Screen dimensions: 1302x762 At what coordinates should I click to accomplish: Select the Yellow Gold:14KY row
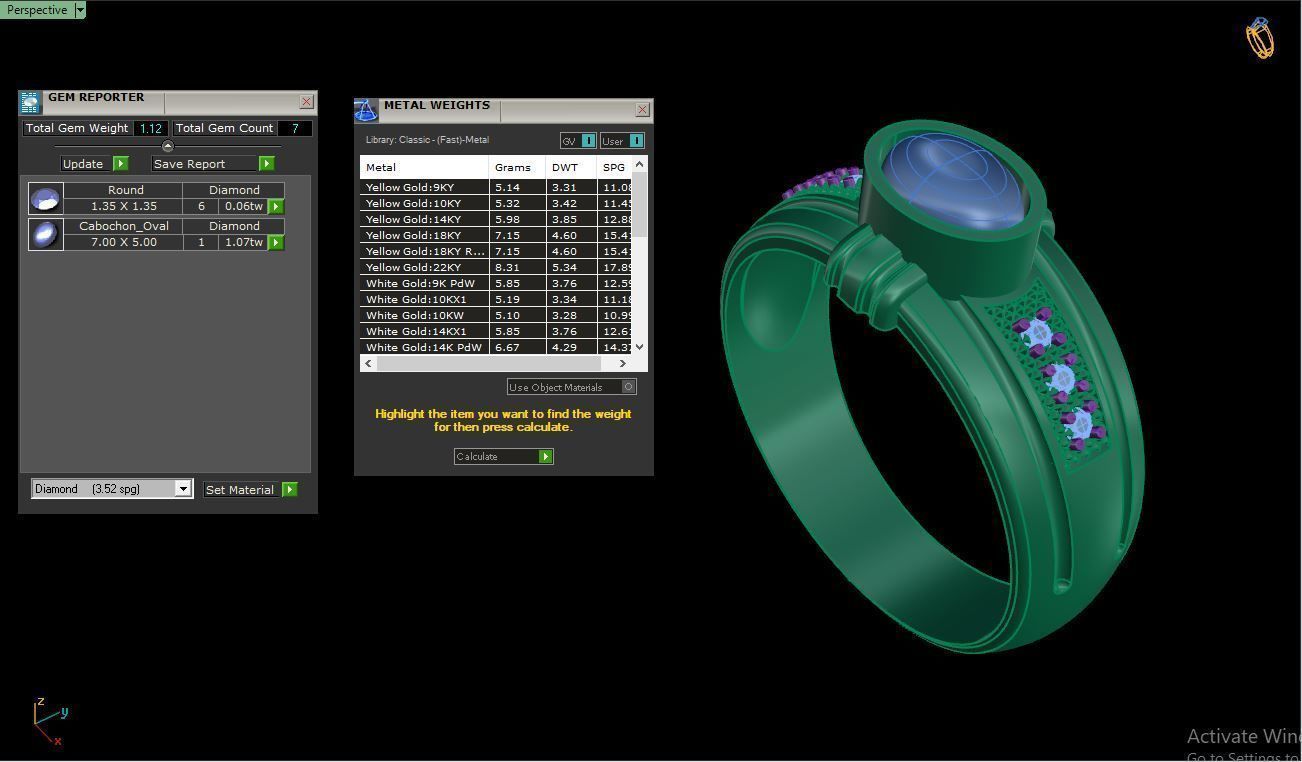coord(497,219)
